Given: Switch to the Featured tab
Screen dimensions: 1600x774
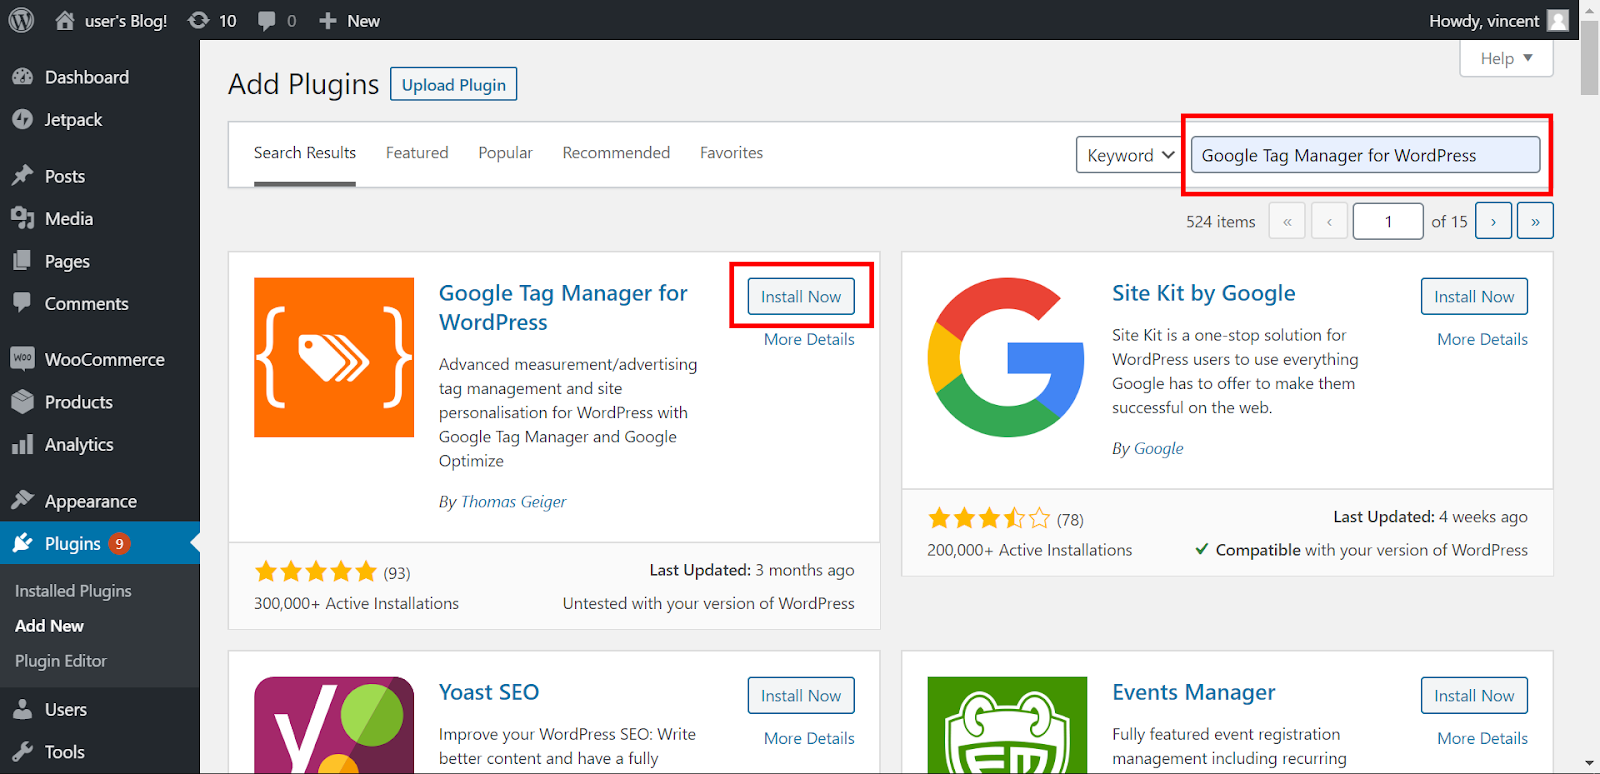Looking at the screenshot, I should 417,153.
